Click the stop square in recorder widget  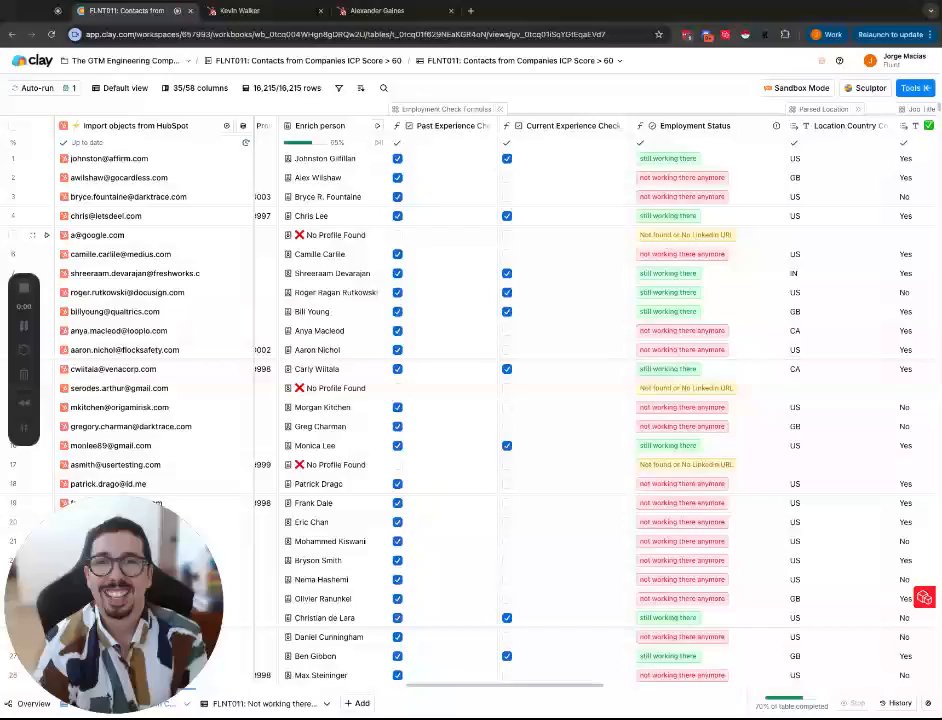(24, 288)
